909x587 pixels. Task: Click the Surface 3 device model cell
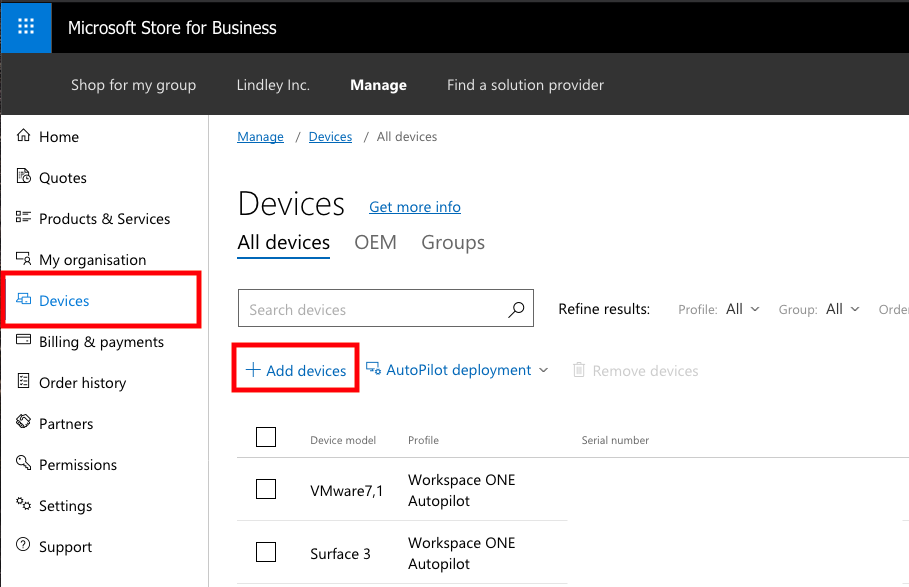(x=340, y=554)
